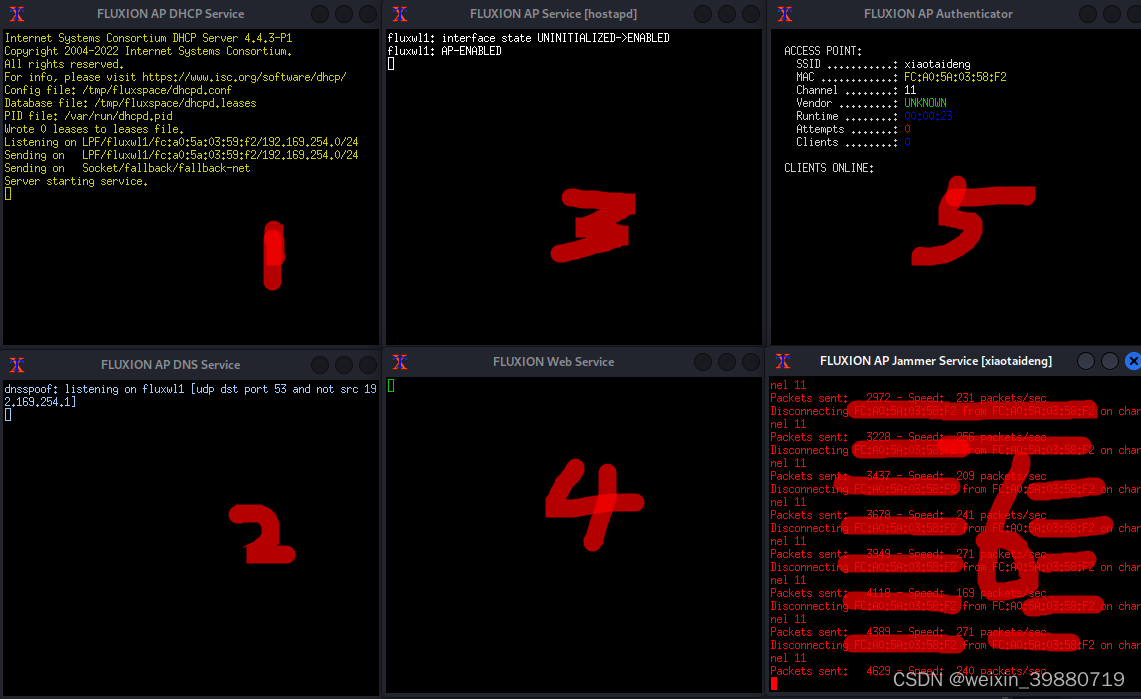
Task: Click the green cursor in Web Service terminal
Action: 391,386
